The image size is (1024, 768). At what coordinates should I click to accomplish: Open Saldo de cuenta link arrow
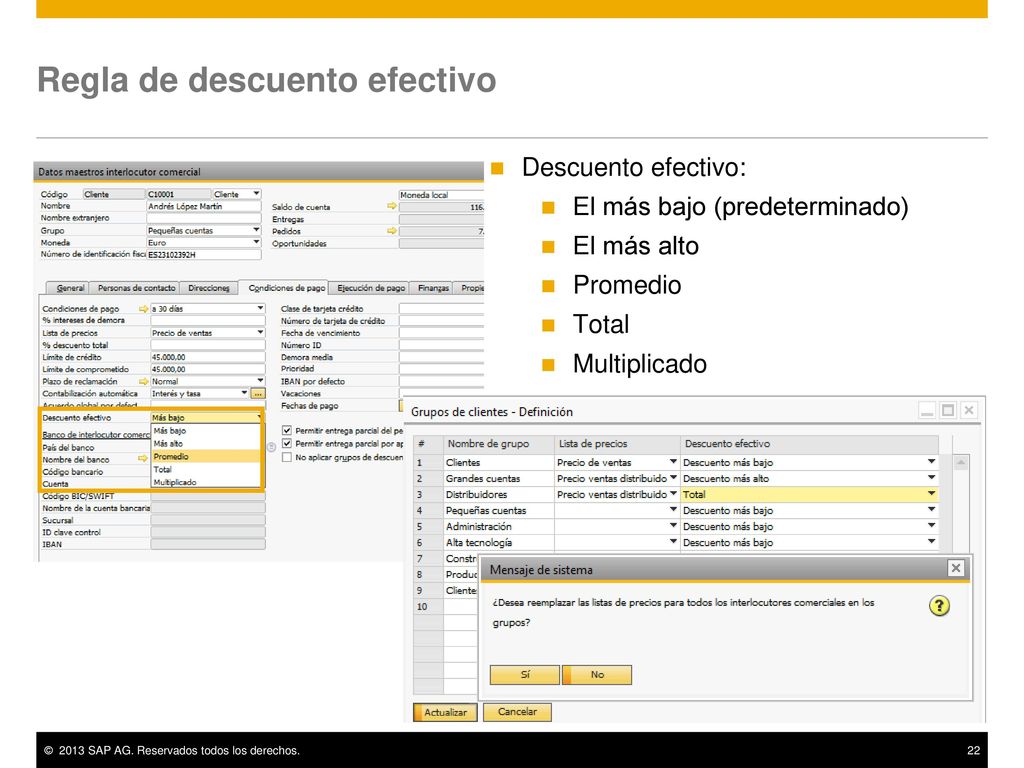point(392,206)
